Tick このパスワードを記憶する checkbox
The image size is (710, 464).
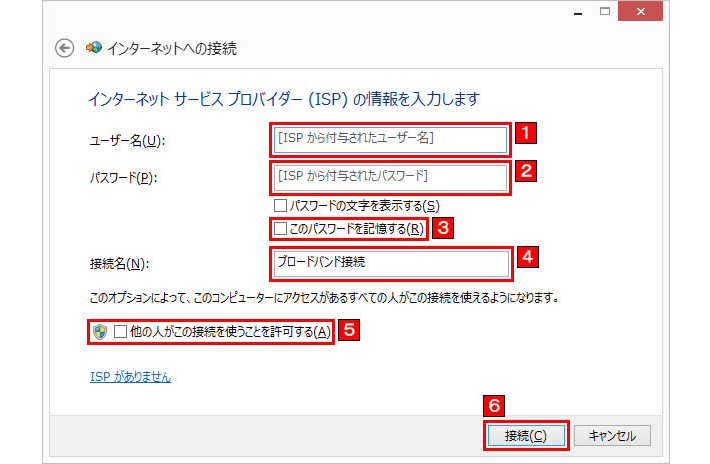click(x=280, y=229)
